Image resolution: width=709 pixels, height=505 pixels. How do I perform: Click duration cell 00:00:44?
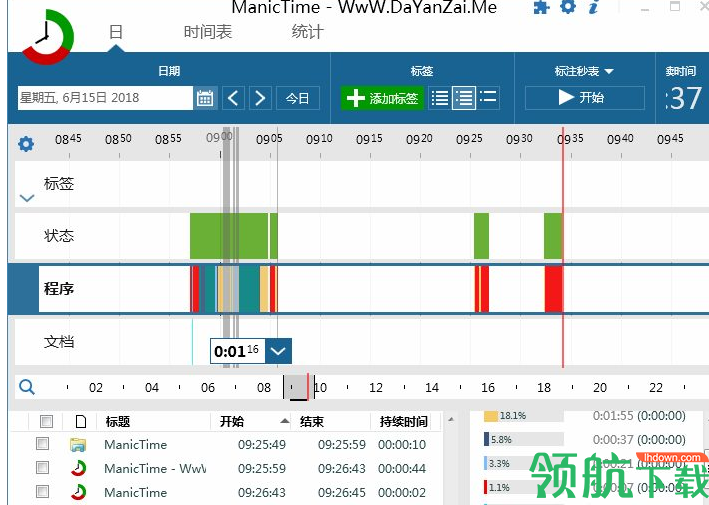coord(402,468)
